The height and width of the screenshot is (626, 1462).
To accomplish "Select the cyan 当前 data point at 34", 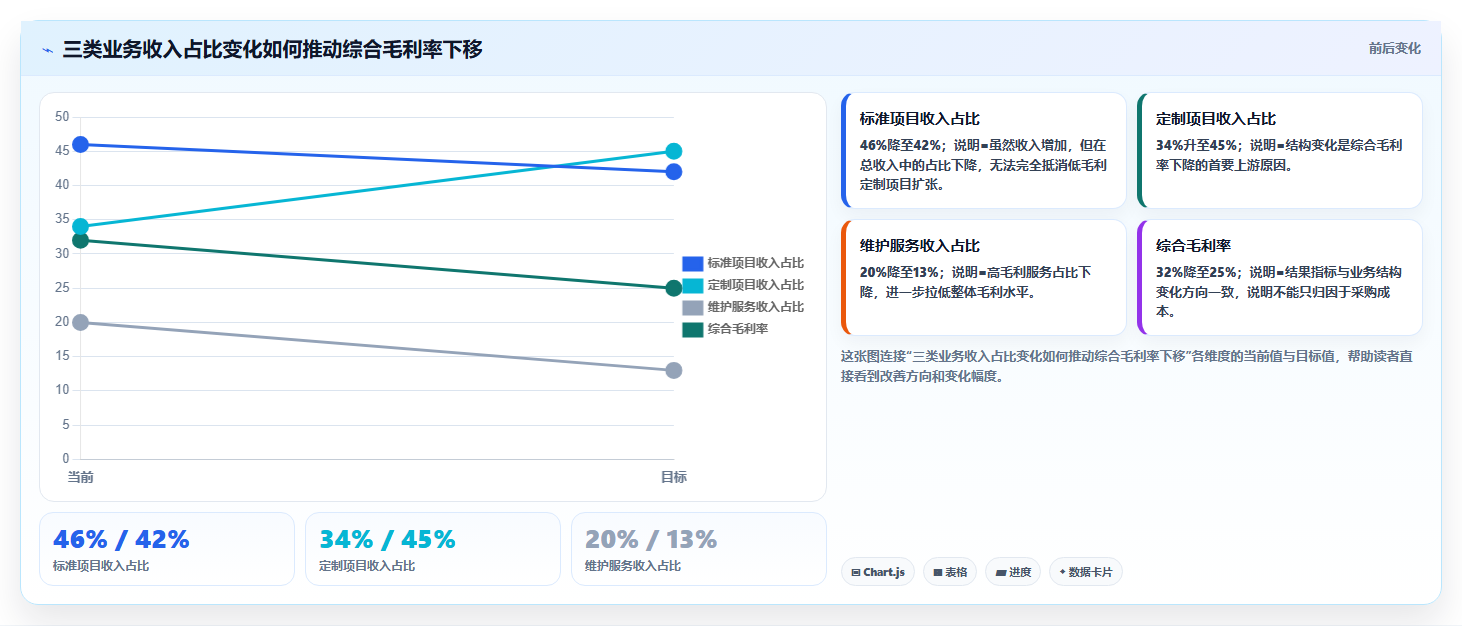I will (80, 227).
